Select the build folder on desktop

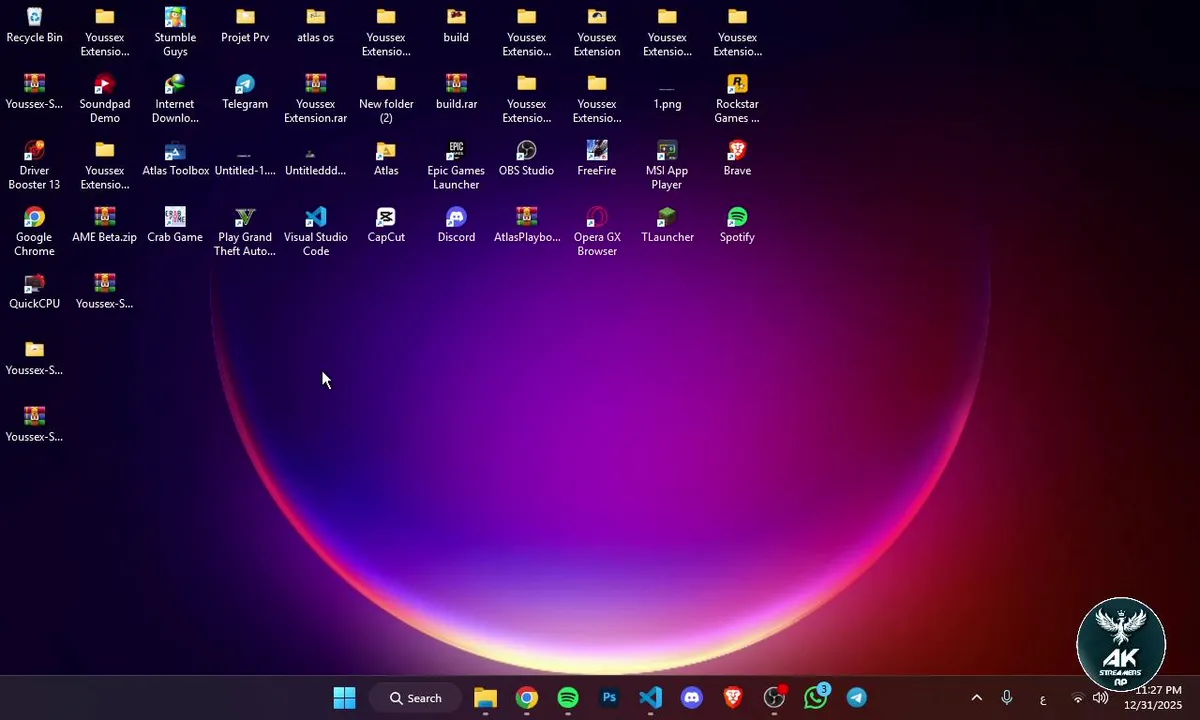[456, 26]
